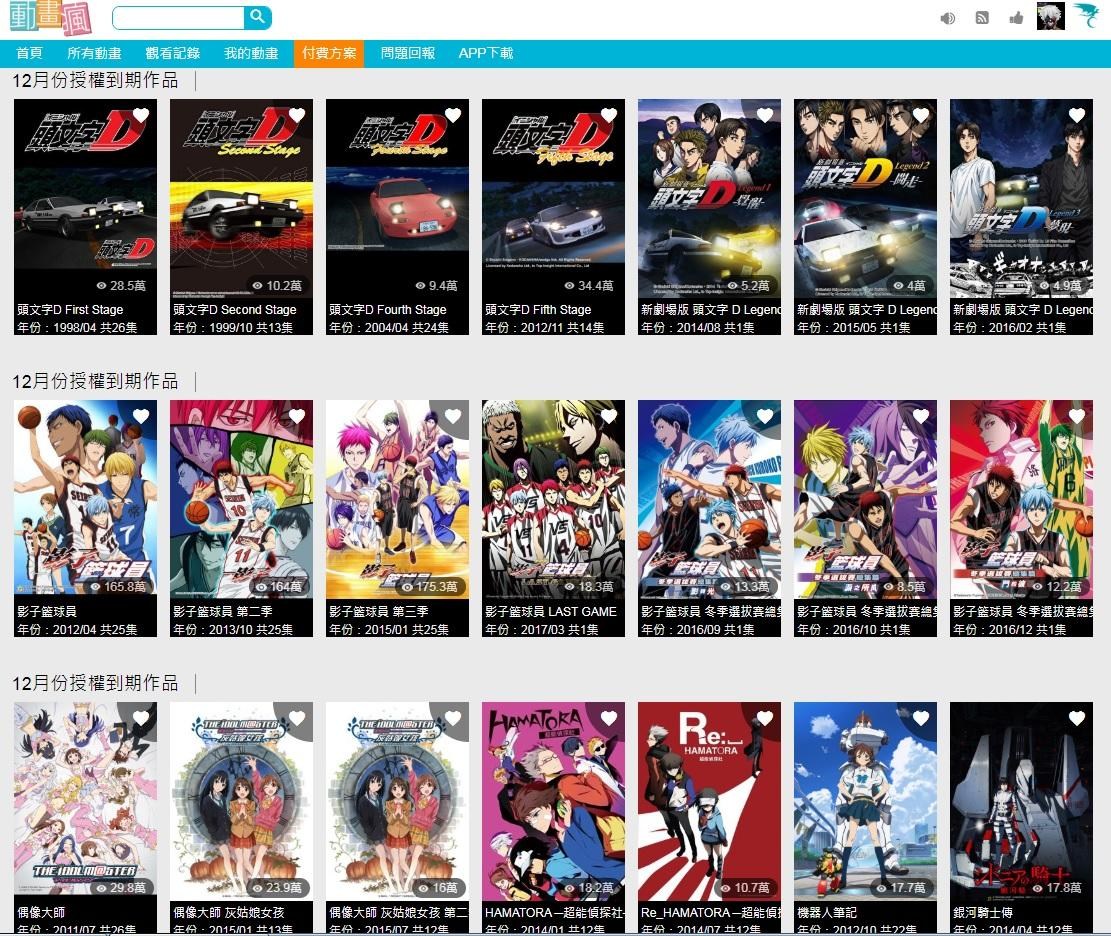Favorite 頭文字D First Stage with its heart
This screenshot has height=936, width=1111.
pos(141,115)
